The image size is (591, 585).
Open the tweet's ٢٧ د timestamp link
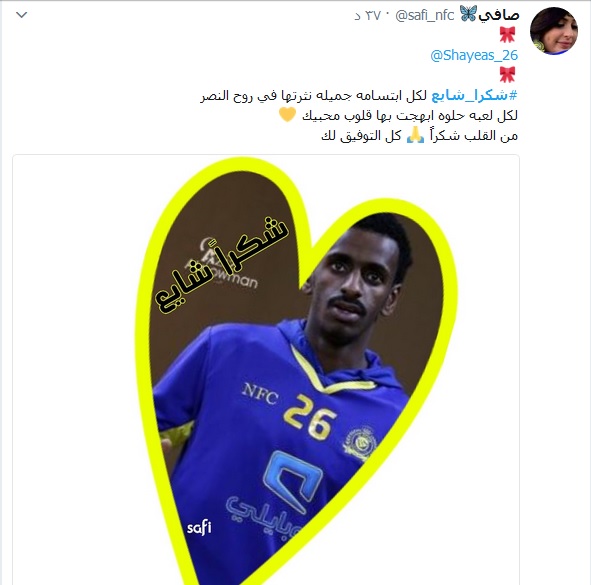click(x=367, y=15)
